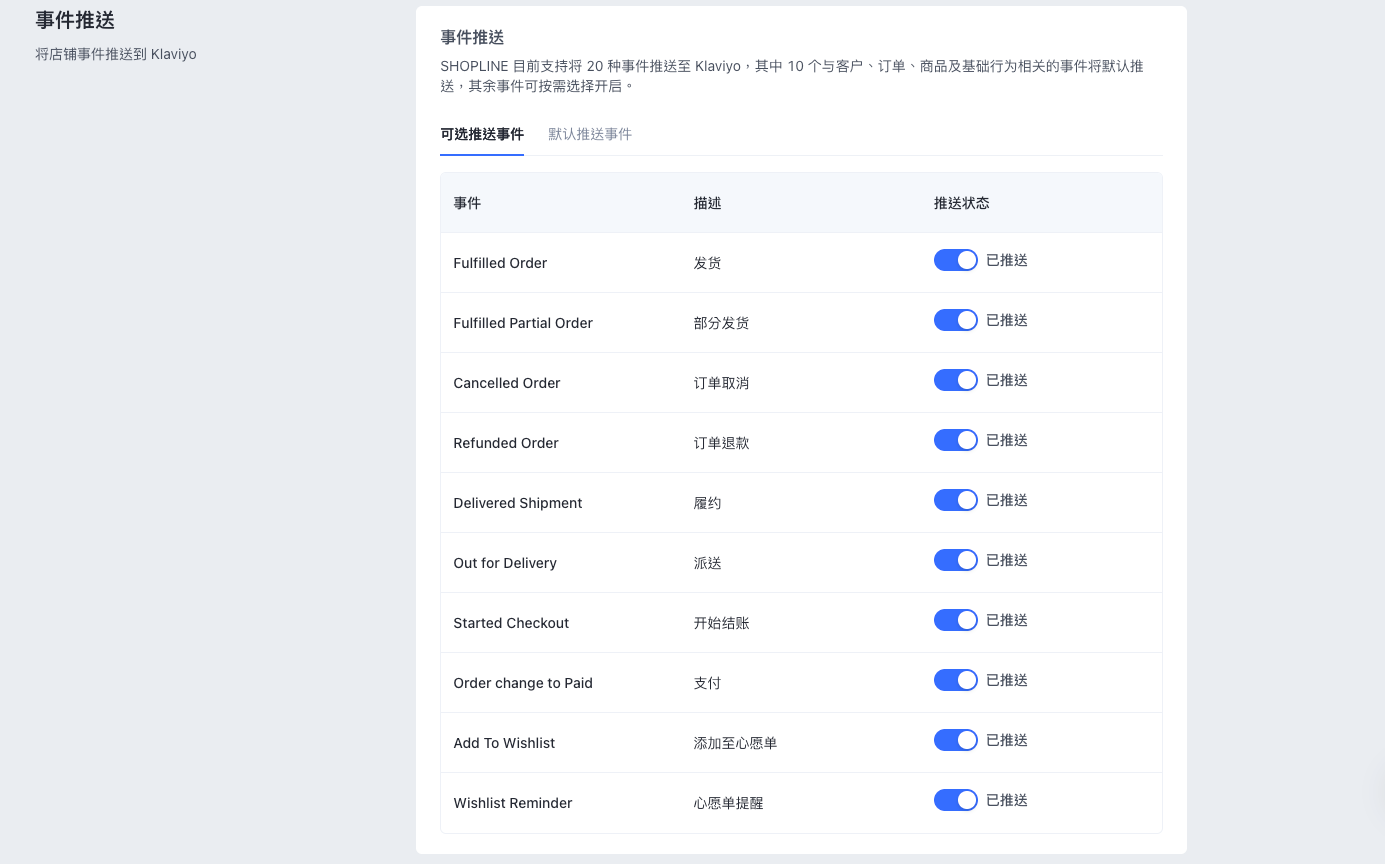Viewport: 1385px width, 864px height.
Task: Toggle the Wishlist Reminder push switch
Action: [x=955, y=800]
